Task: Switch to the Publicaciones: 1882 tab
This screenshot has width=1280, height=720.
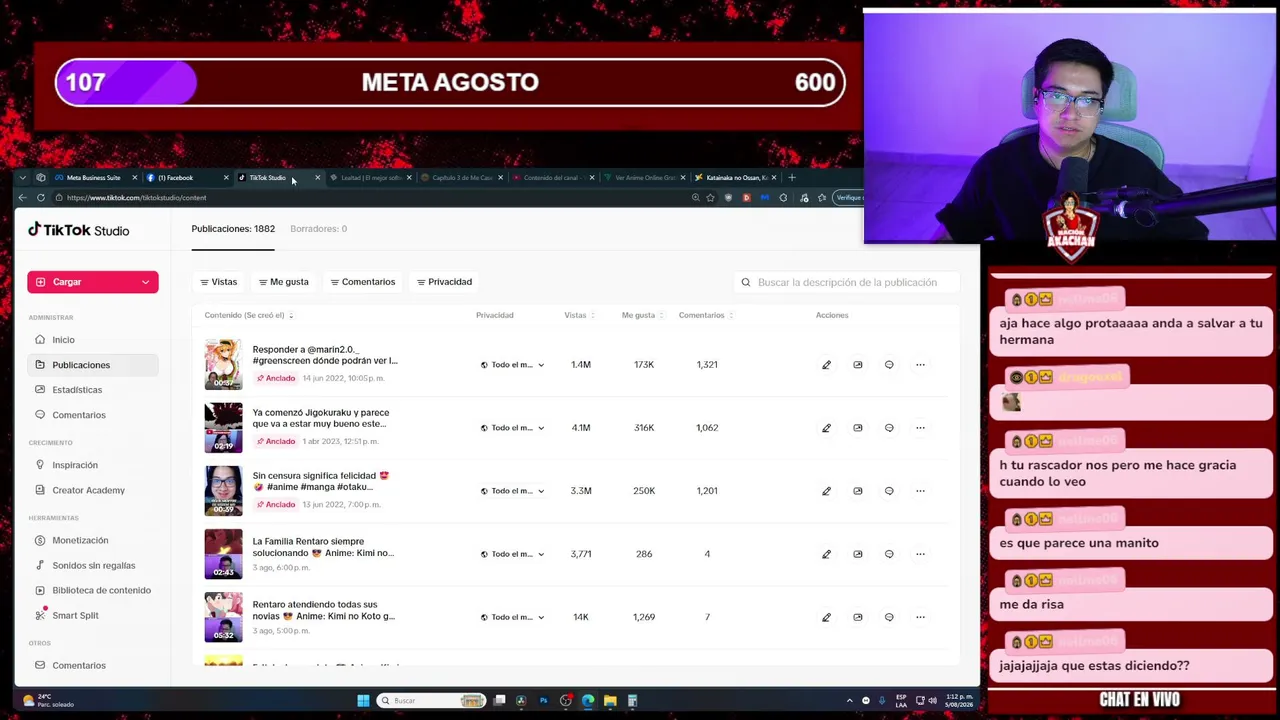Action: (x=233, y=229)
